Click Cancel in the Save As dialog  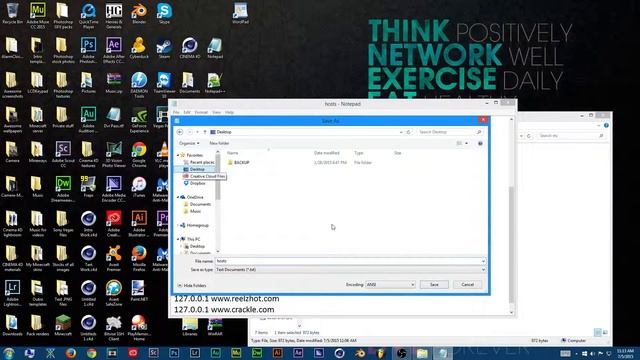[467, 284]
